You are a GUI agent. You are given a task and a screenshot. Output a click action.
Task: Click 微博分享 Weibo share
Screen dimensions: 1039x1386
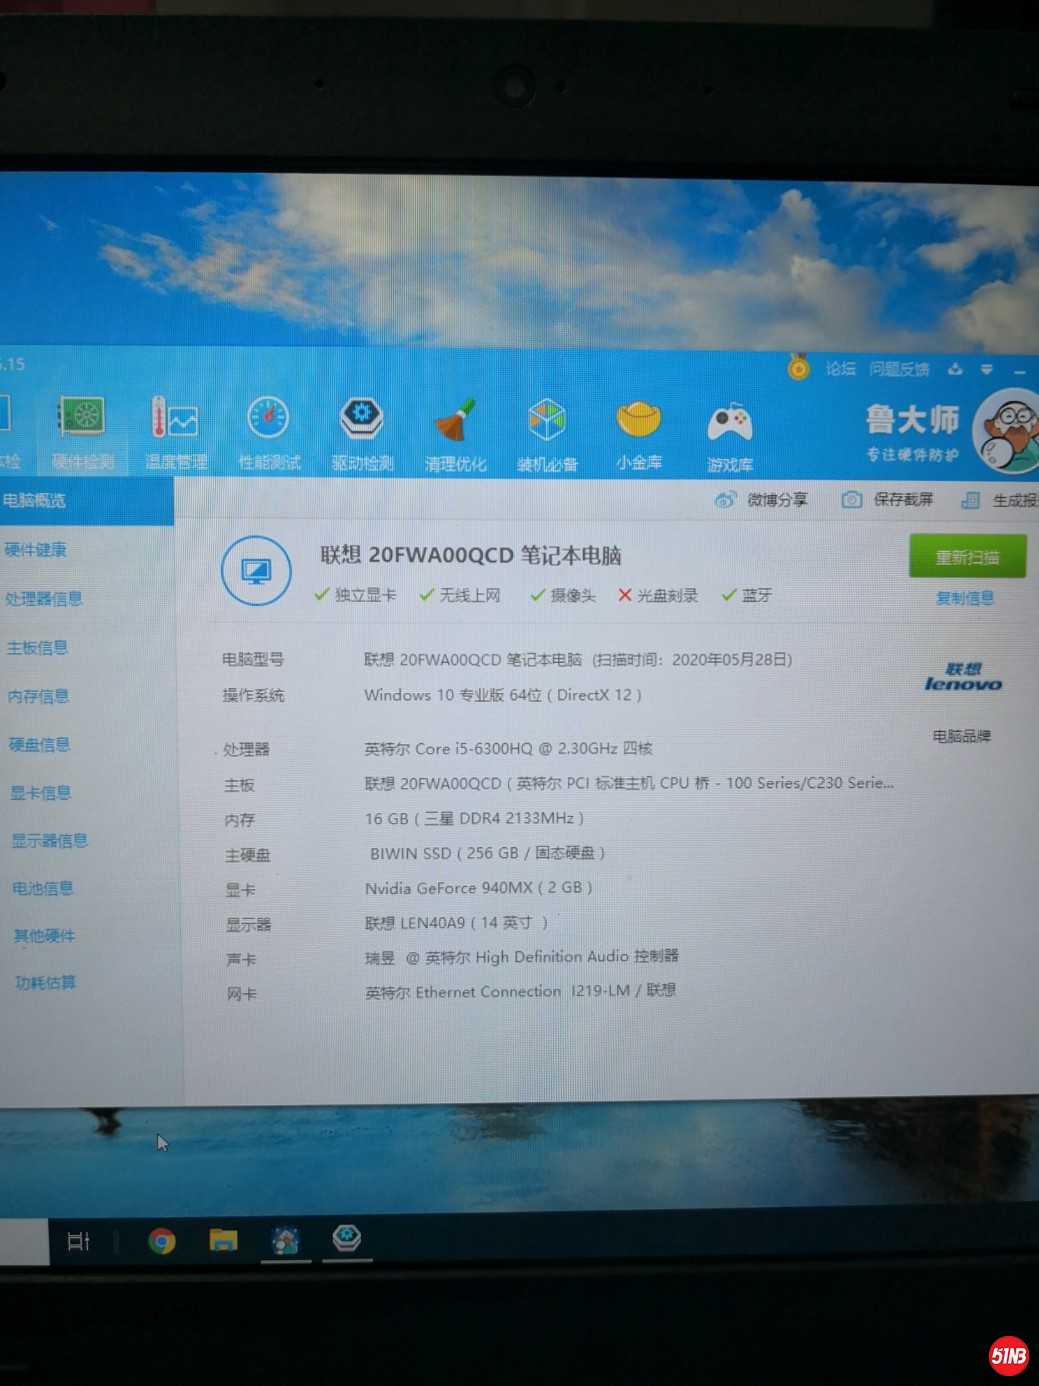tap(762, 499)
